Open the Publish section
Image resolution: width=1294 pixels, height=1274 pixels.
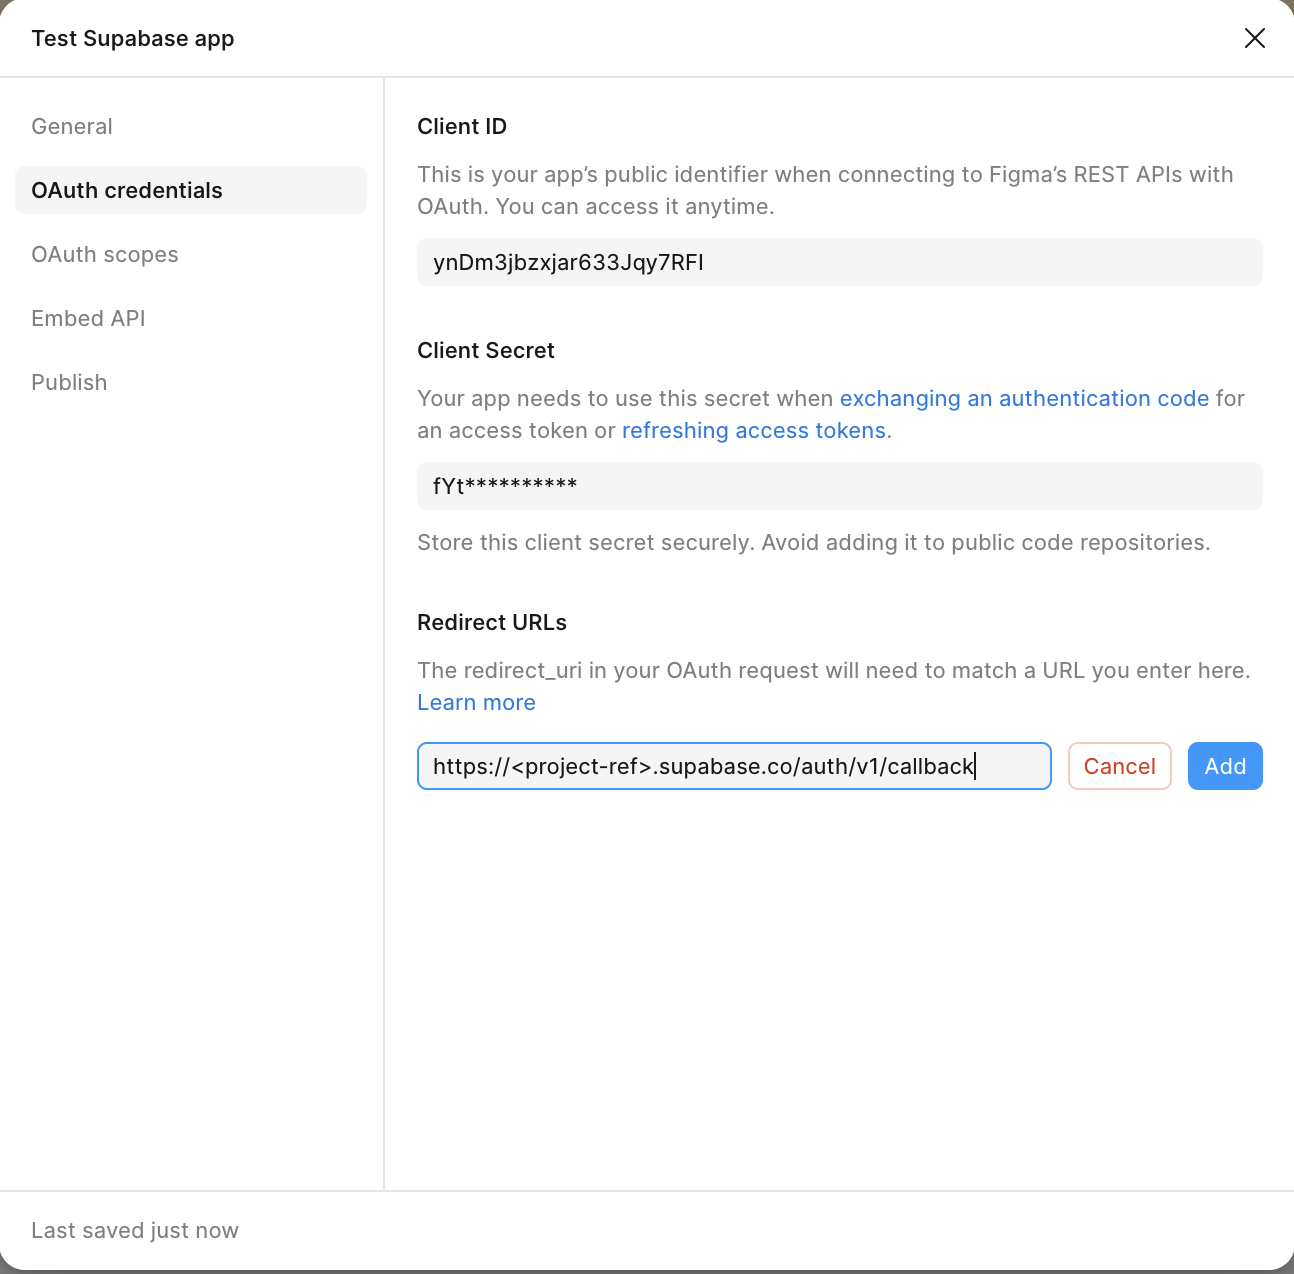(69, 381)
